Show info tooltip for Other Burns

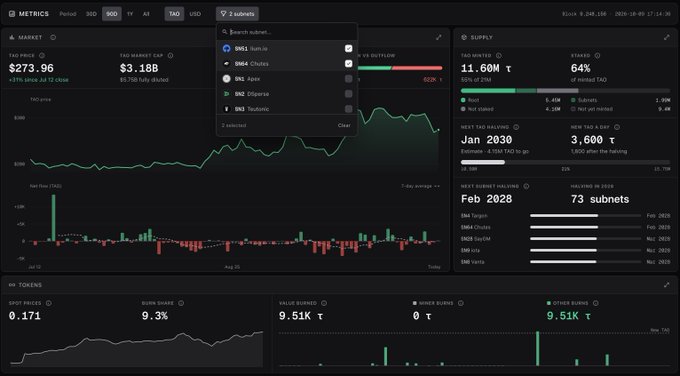tap(595, 303)
